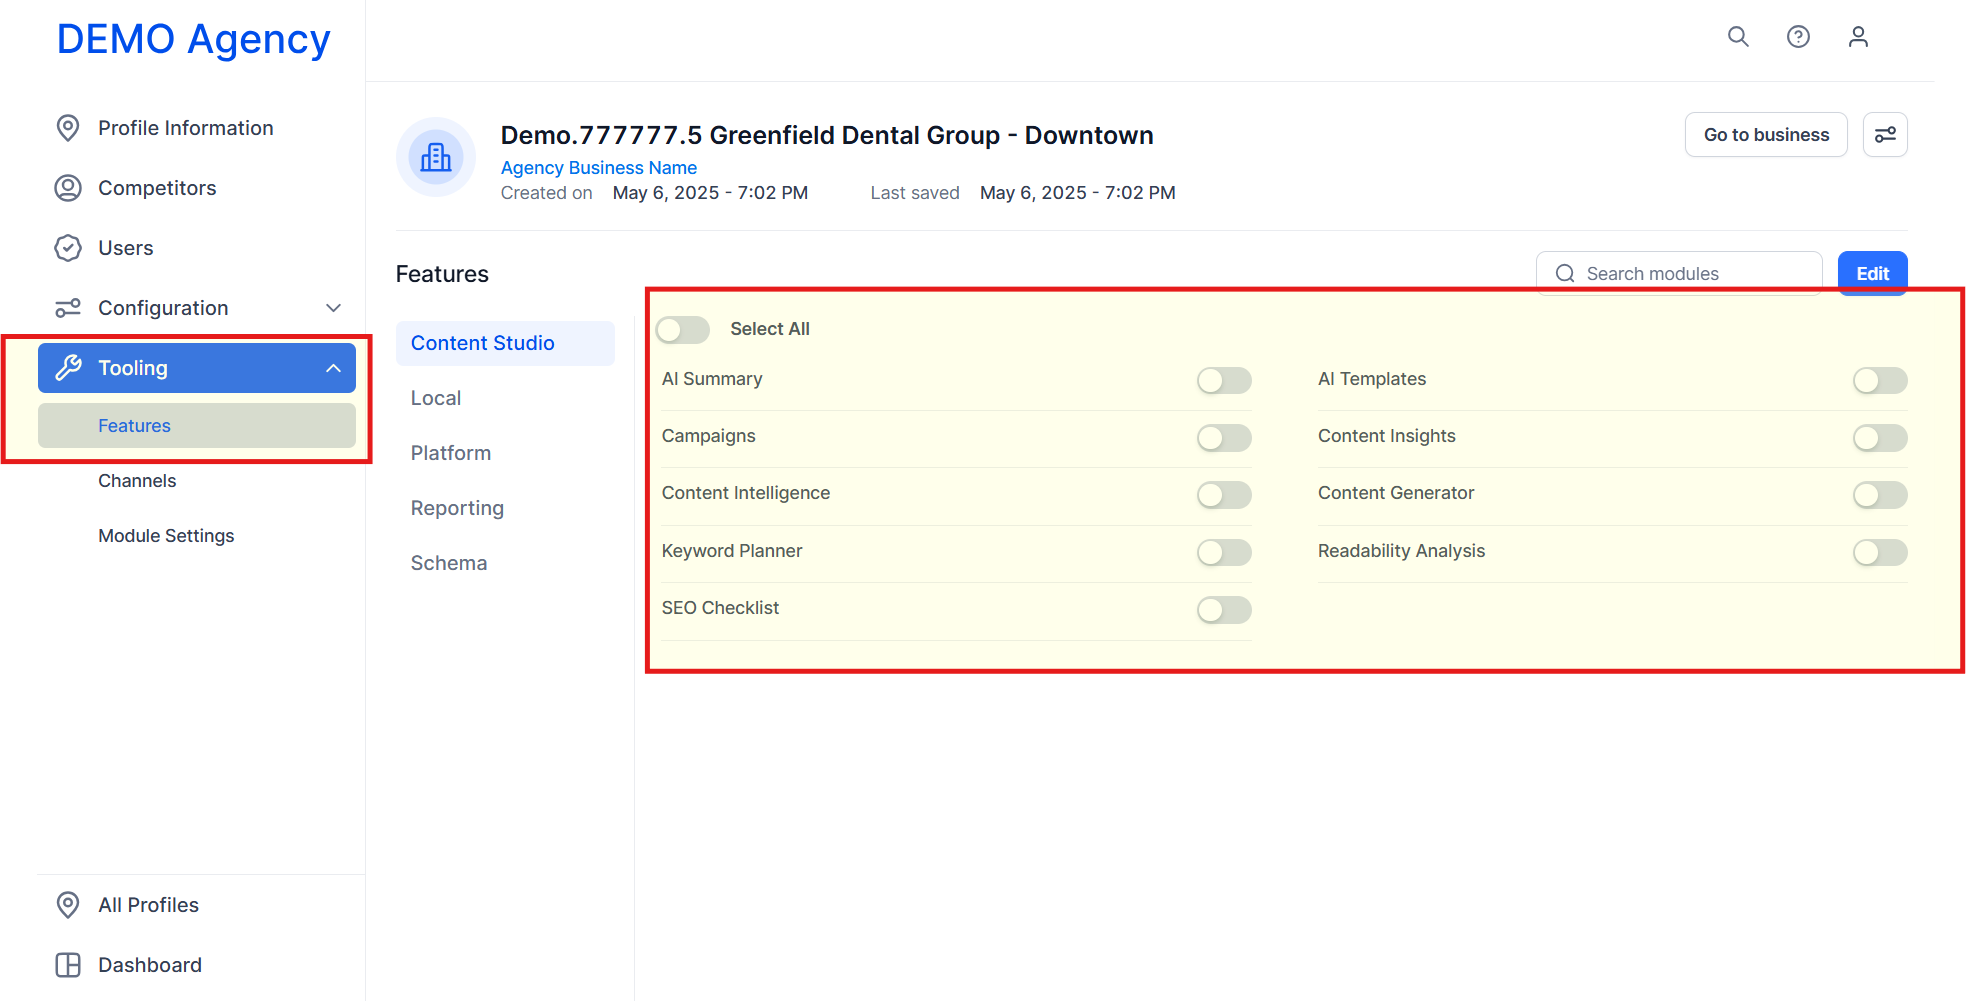Turn on Keyword Planner toggle

(1224, 552)
